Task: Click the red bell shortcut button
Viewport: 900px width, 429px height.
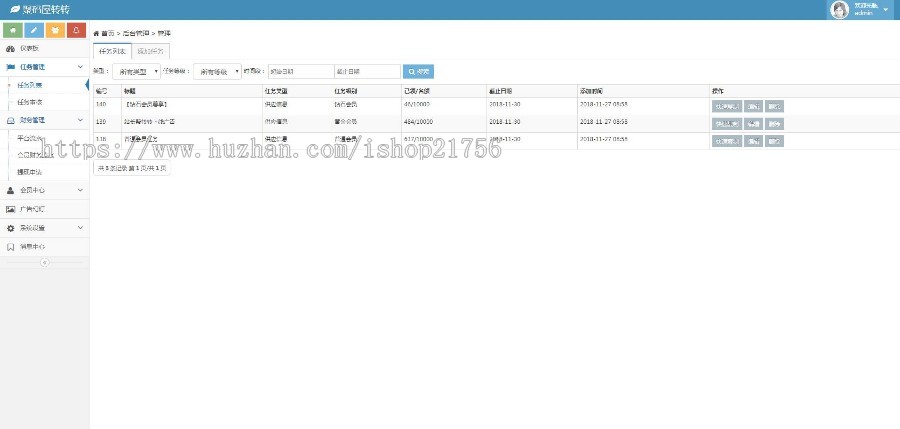Action: pos(76,30)
